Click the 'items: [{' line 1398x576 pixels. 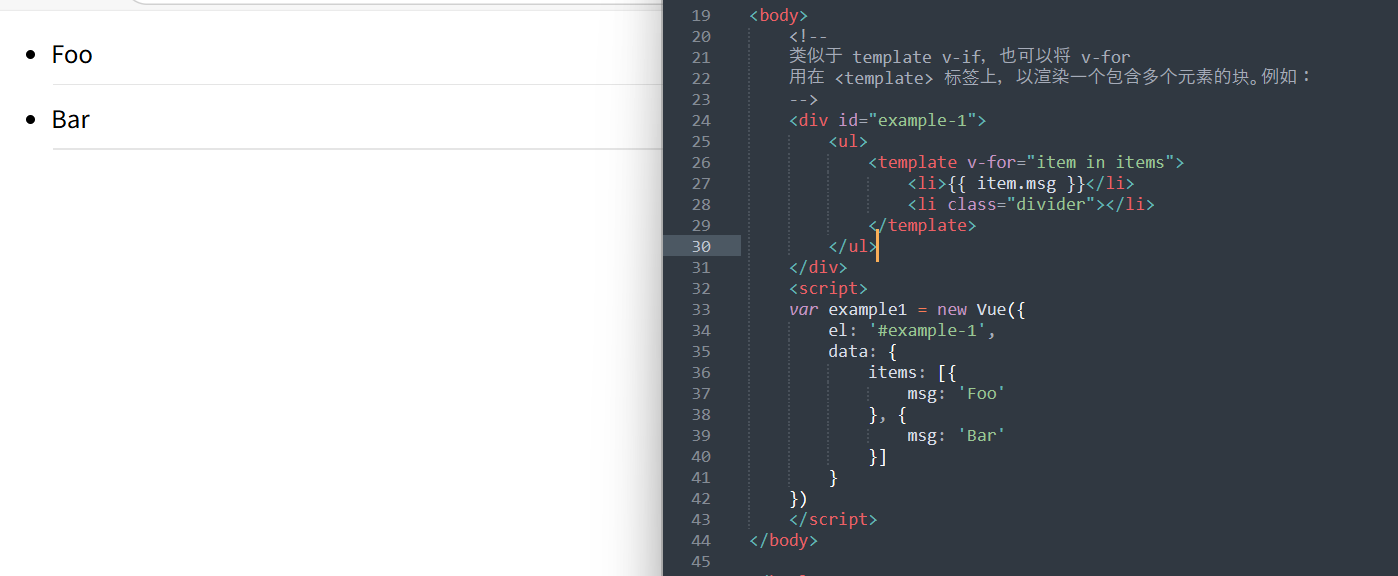pos(912,372)
